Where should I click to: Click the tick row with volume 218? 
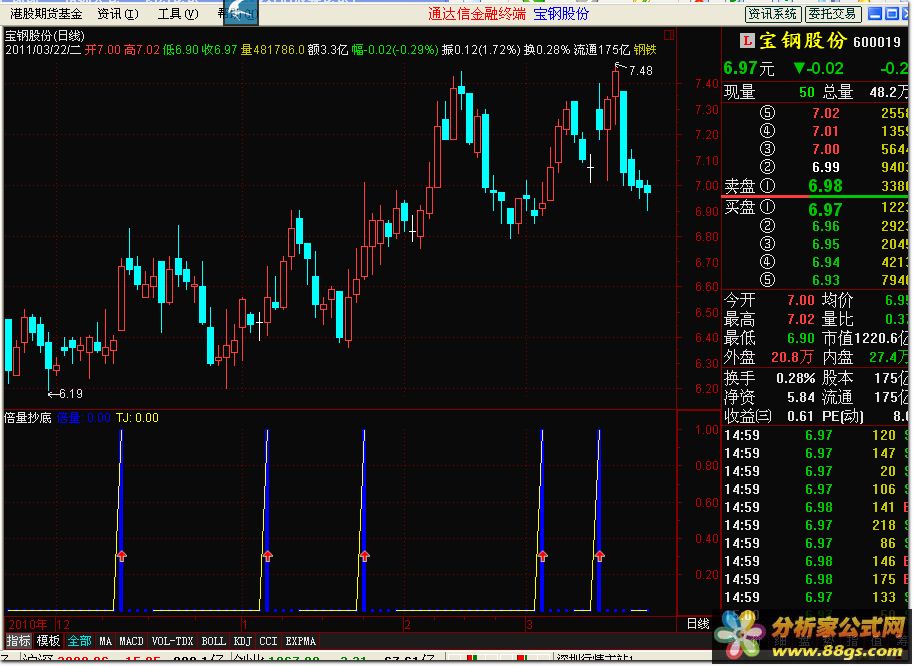[816, 526]
